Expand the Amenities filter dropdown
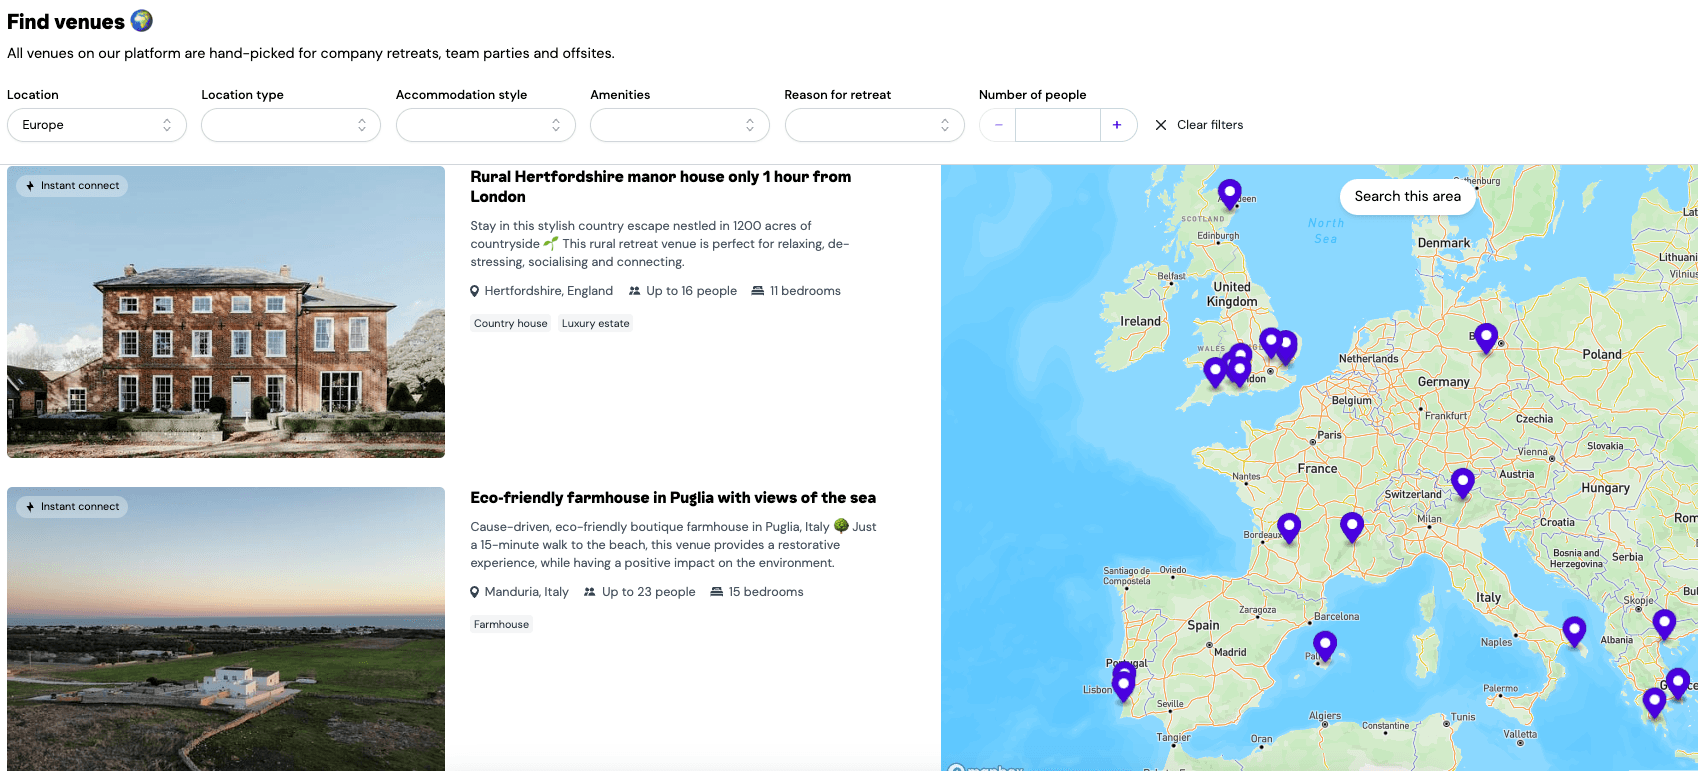This screenshot has height=771, width=1698. 679,125
